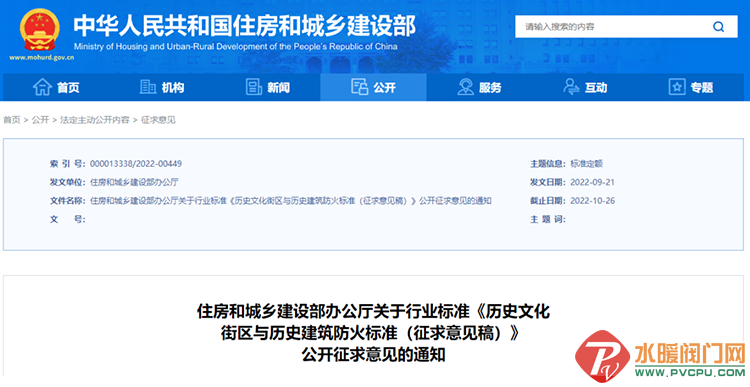Image resolution: width=750 pixels, height=387 pixels.
Task: Click the search magnifier icon
Action: click(x=718, y=27)
